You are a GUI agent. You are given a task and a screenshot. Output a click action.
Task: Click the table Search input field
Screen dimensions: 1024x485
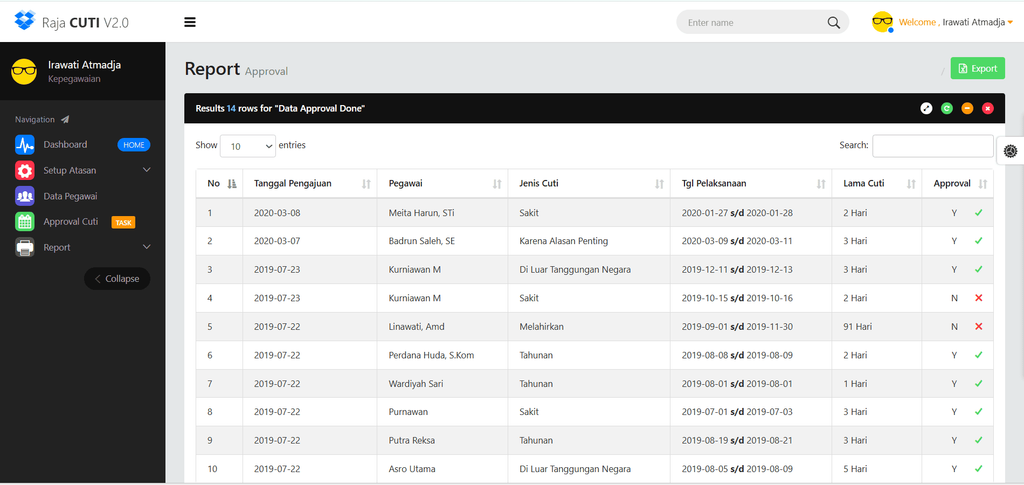pyautogui.click(x=933, y=146)
